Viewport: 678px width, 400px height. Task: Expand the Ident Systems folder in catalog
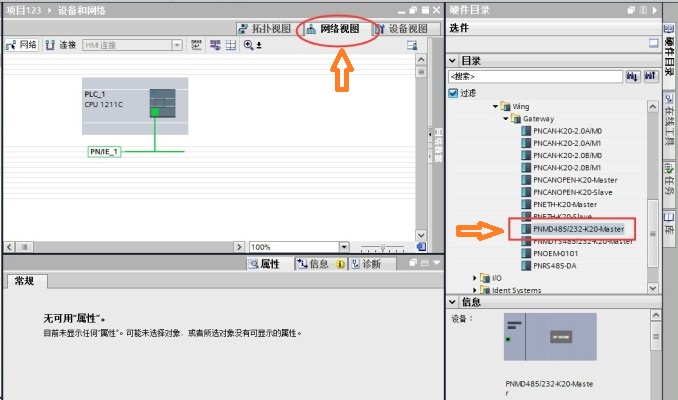pyautogui.click(x=474, y=290)
